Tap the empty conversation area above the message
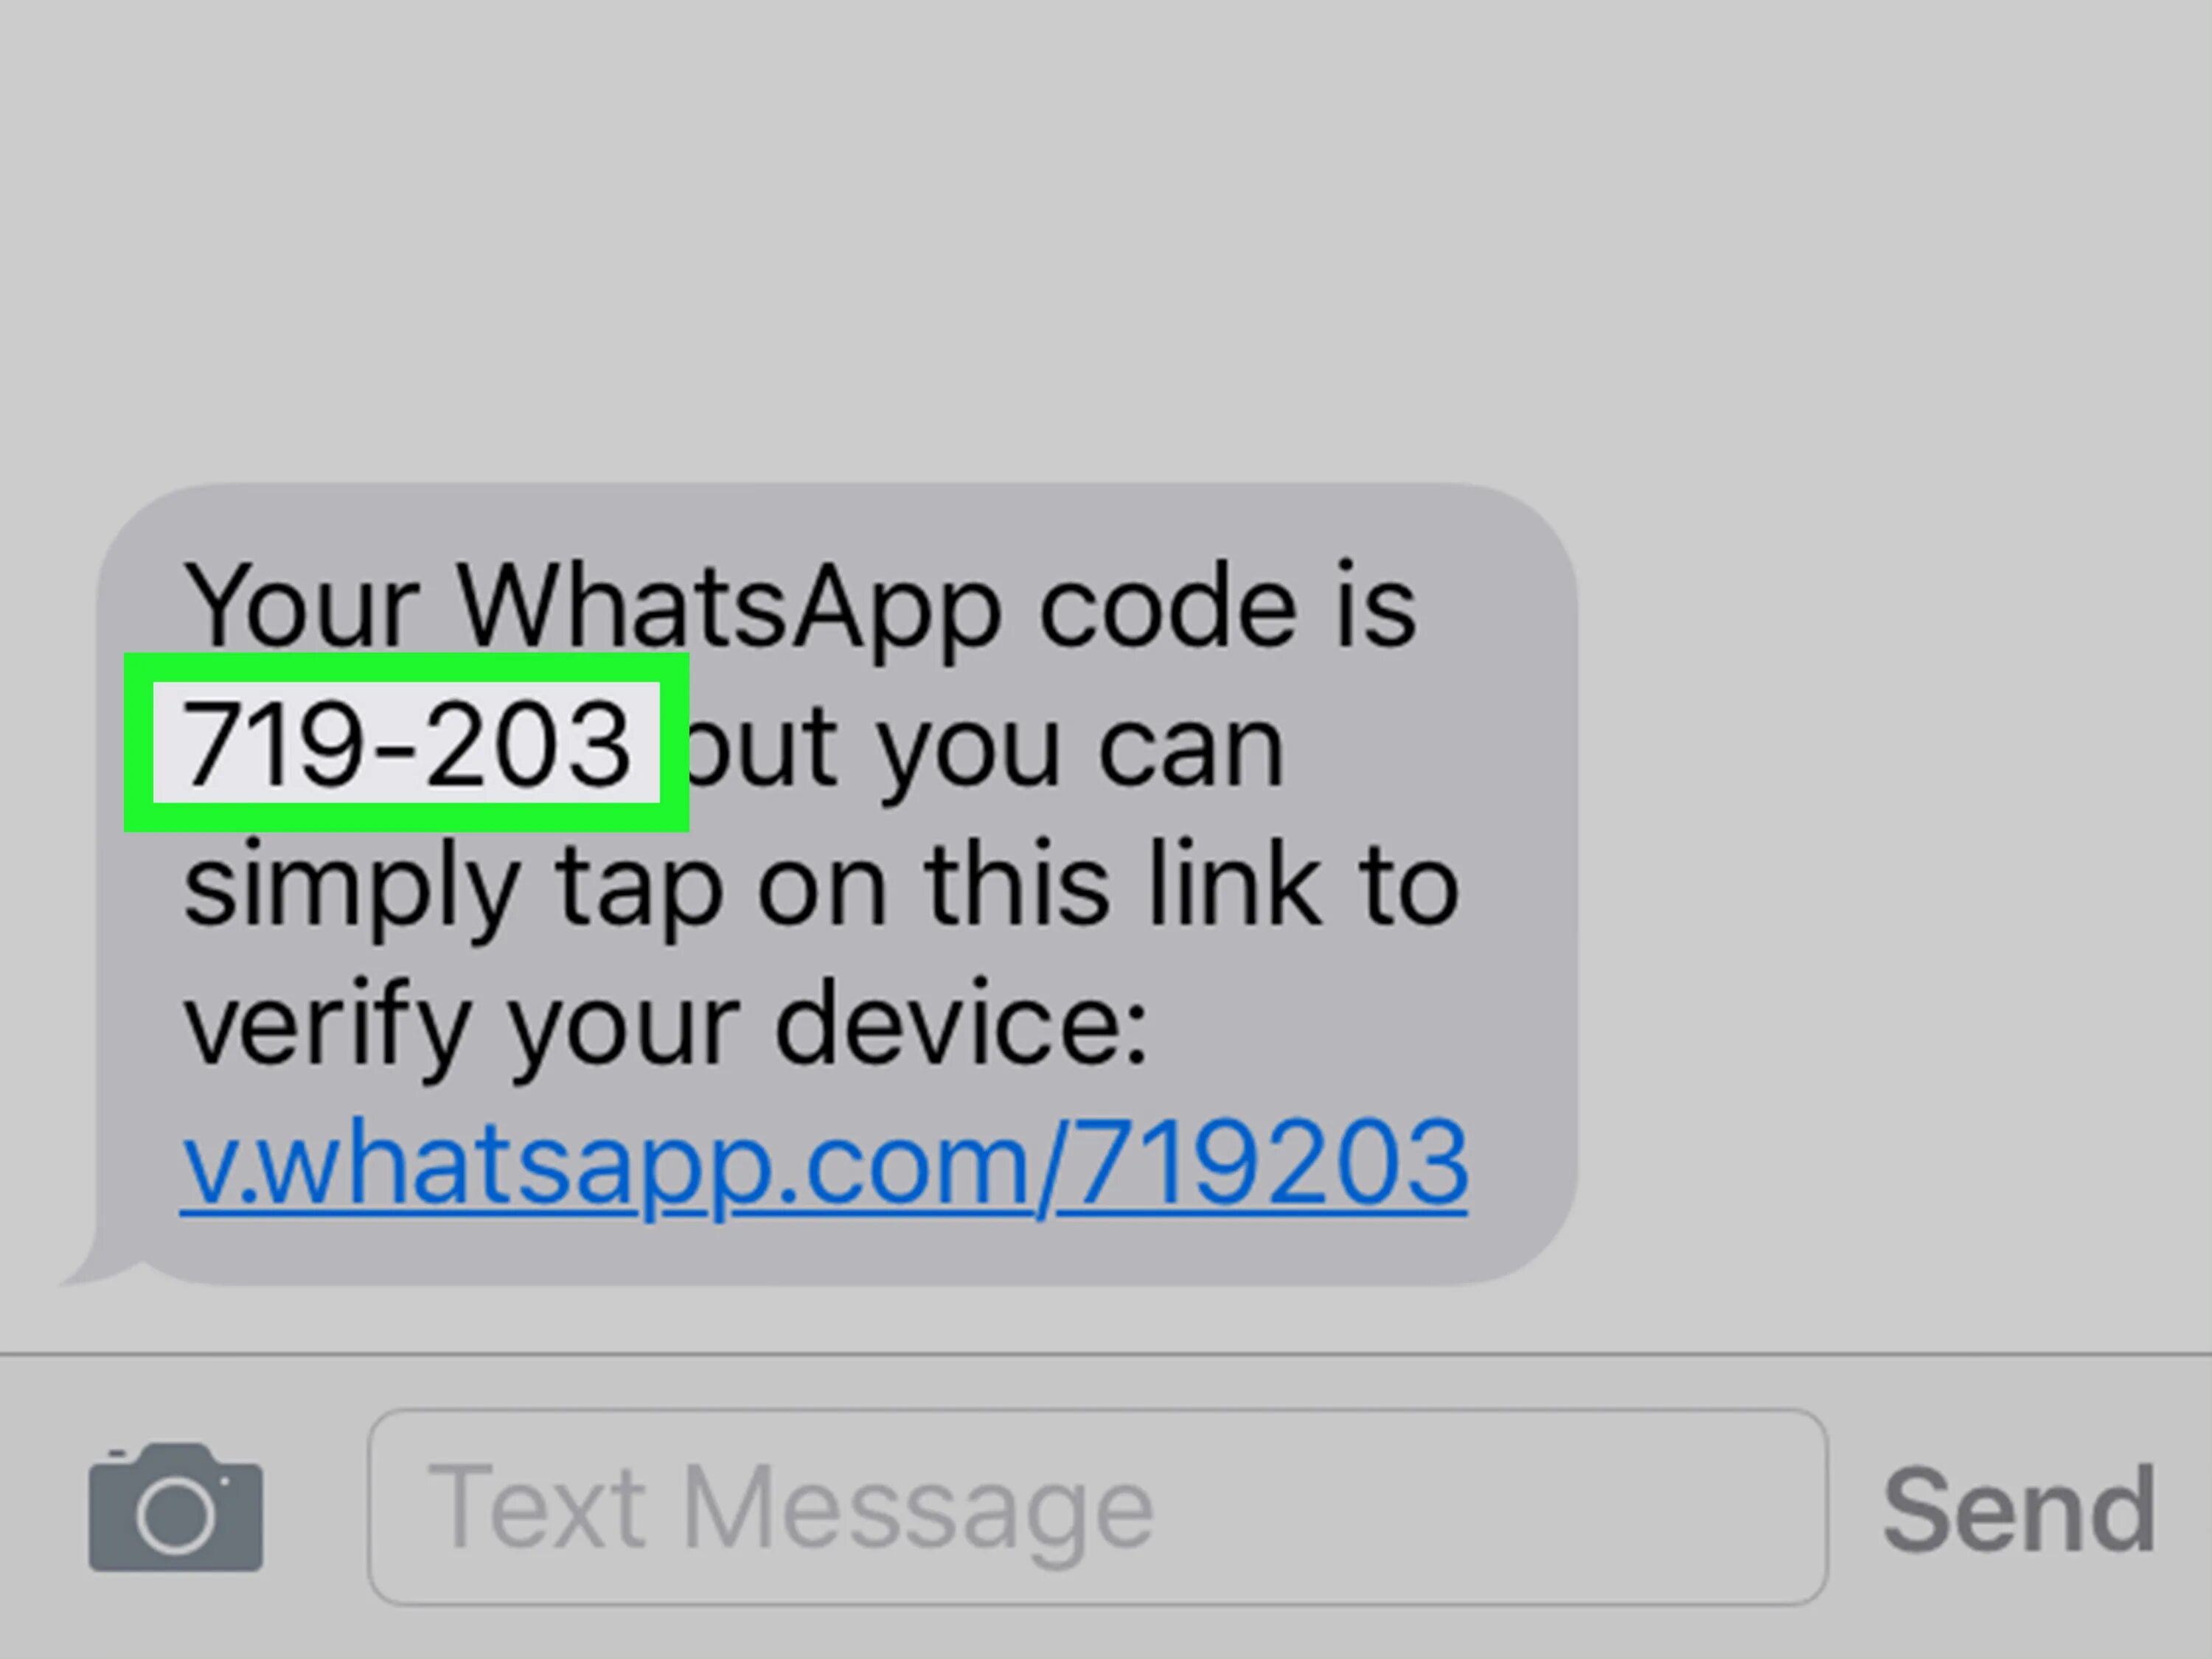The image size is (2212, 1659). point(1106,240)
